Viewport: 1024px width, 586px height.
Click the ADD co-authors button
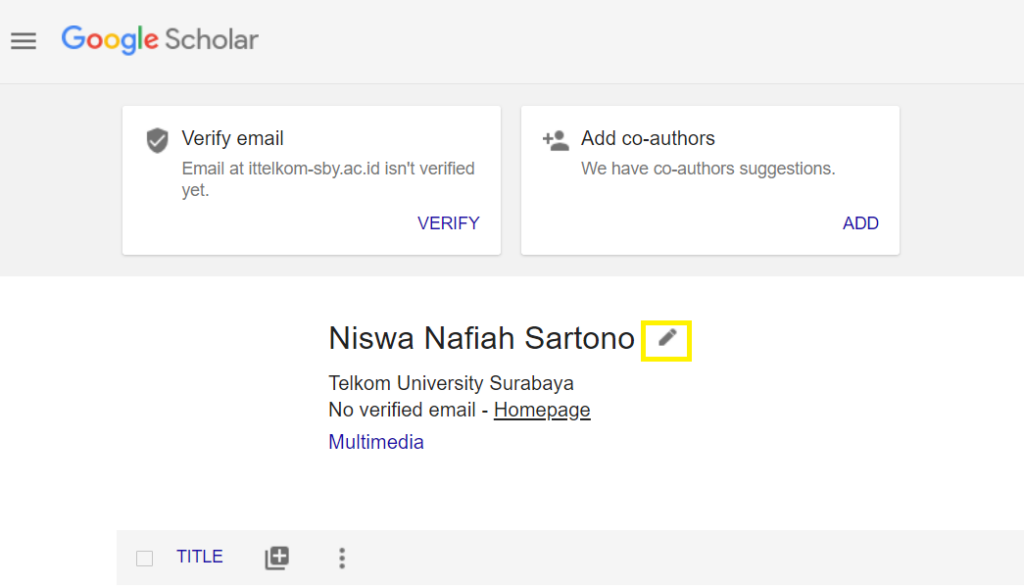(860, 223)
